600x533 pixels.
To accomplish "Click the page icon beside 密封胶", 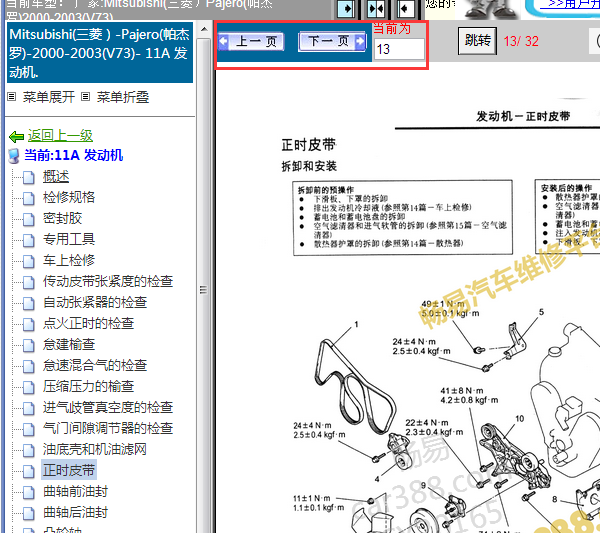I will (28, 219).
